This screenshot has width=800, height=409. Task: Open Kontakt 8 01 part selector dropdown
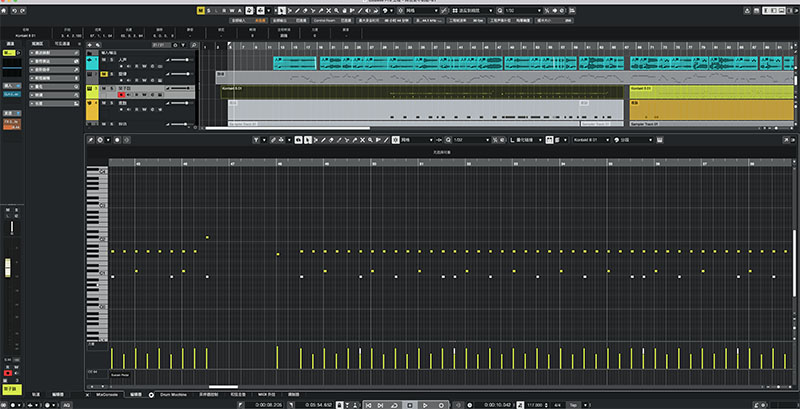(592, 140)
